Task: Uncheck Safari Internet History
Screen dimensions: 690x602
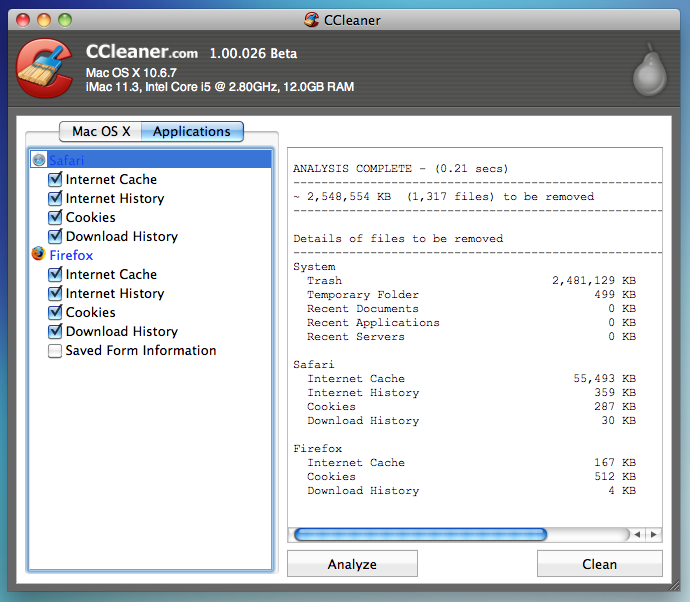Action: (55, 198)
